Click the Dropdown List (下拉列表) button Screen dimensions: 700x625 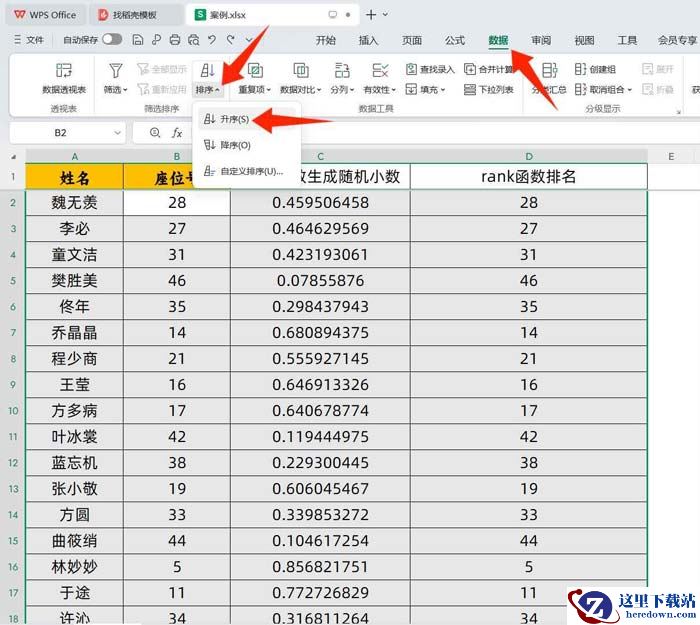pos(490,90)
